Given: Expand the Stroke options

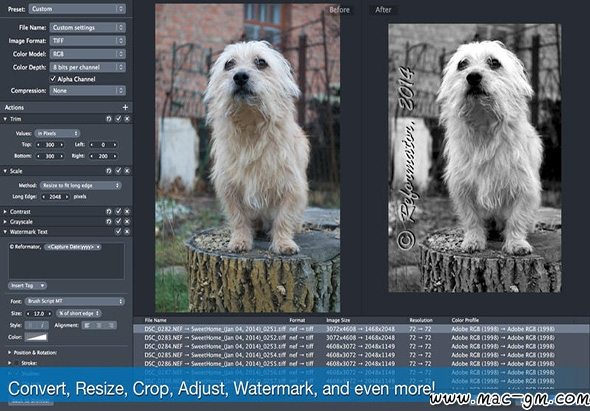Looking at the screenshot, I should [9, 363].
